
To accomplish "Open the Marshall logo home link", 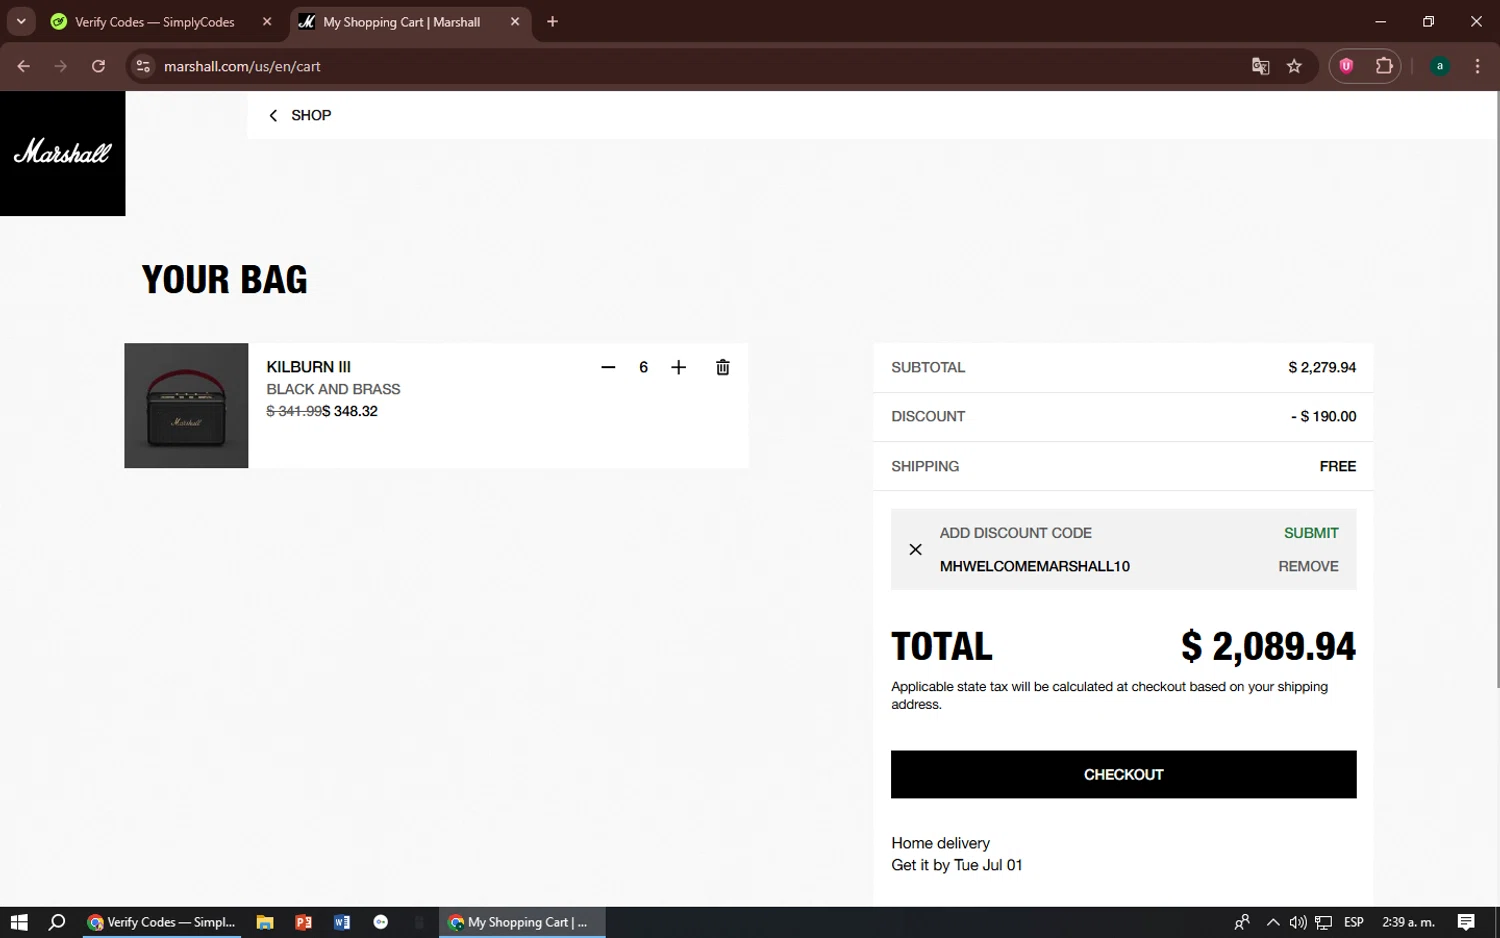I will pyautogui.click(x=62, y=153).
